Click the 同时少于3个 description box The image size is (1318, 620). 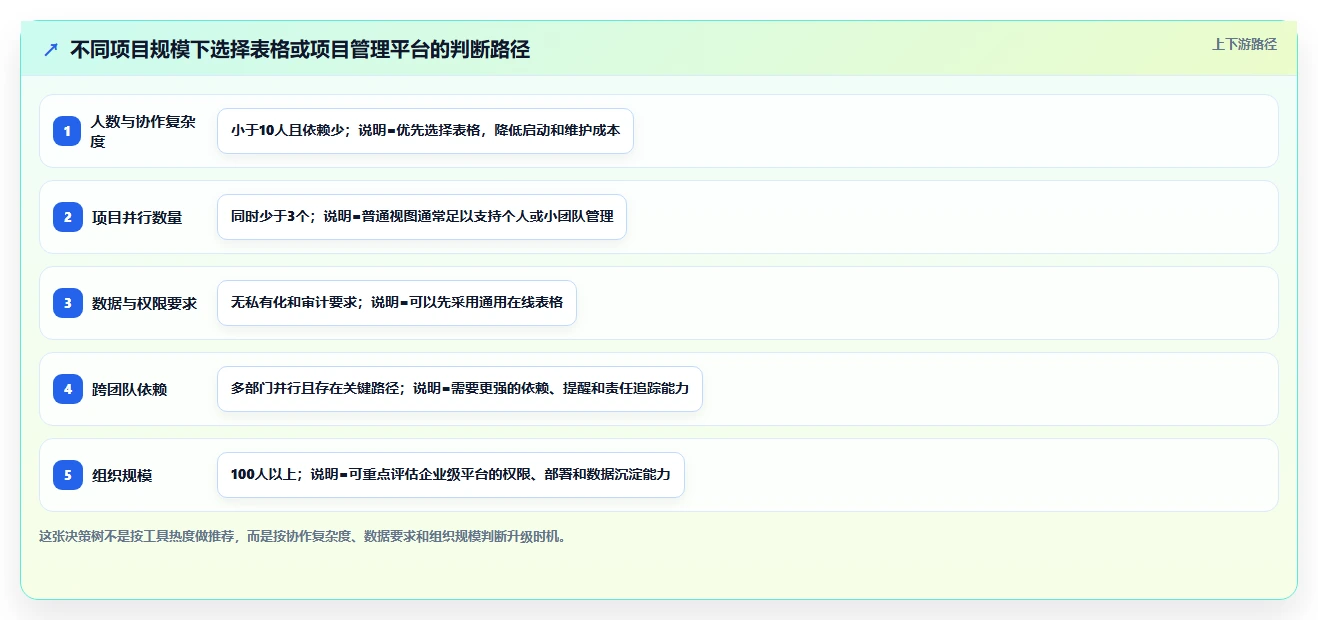coord(422,217)
